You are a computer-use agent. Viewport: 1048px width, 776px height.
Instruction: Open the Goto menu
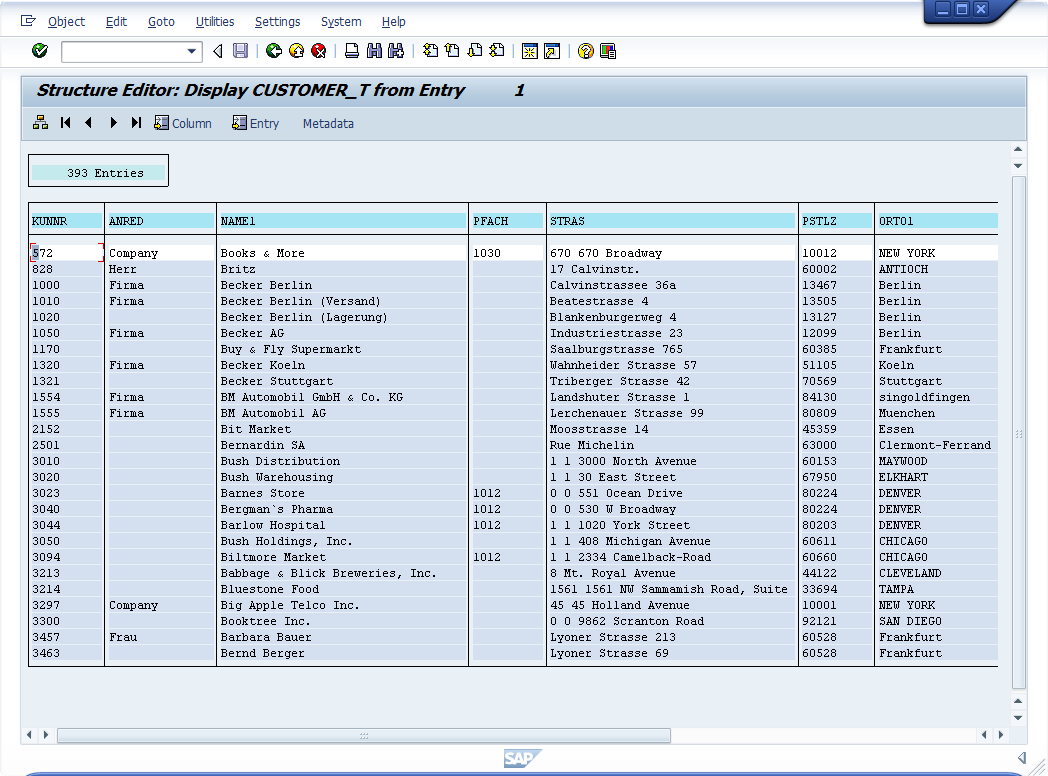click(x=161, y=22)
